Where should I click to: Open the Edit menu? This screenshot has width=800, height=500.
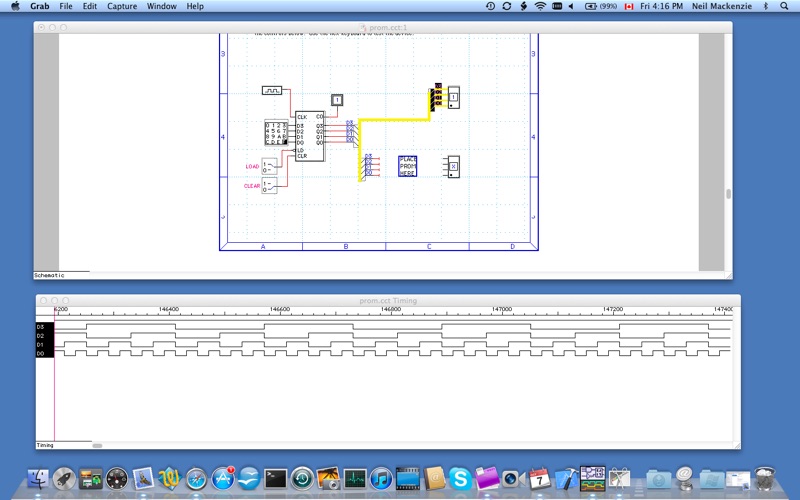click(x=90, y=6)
